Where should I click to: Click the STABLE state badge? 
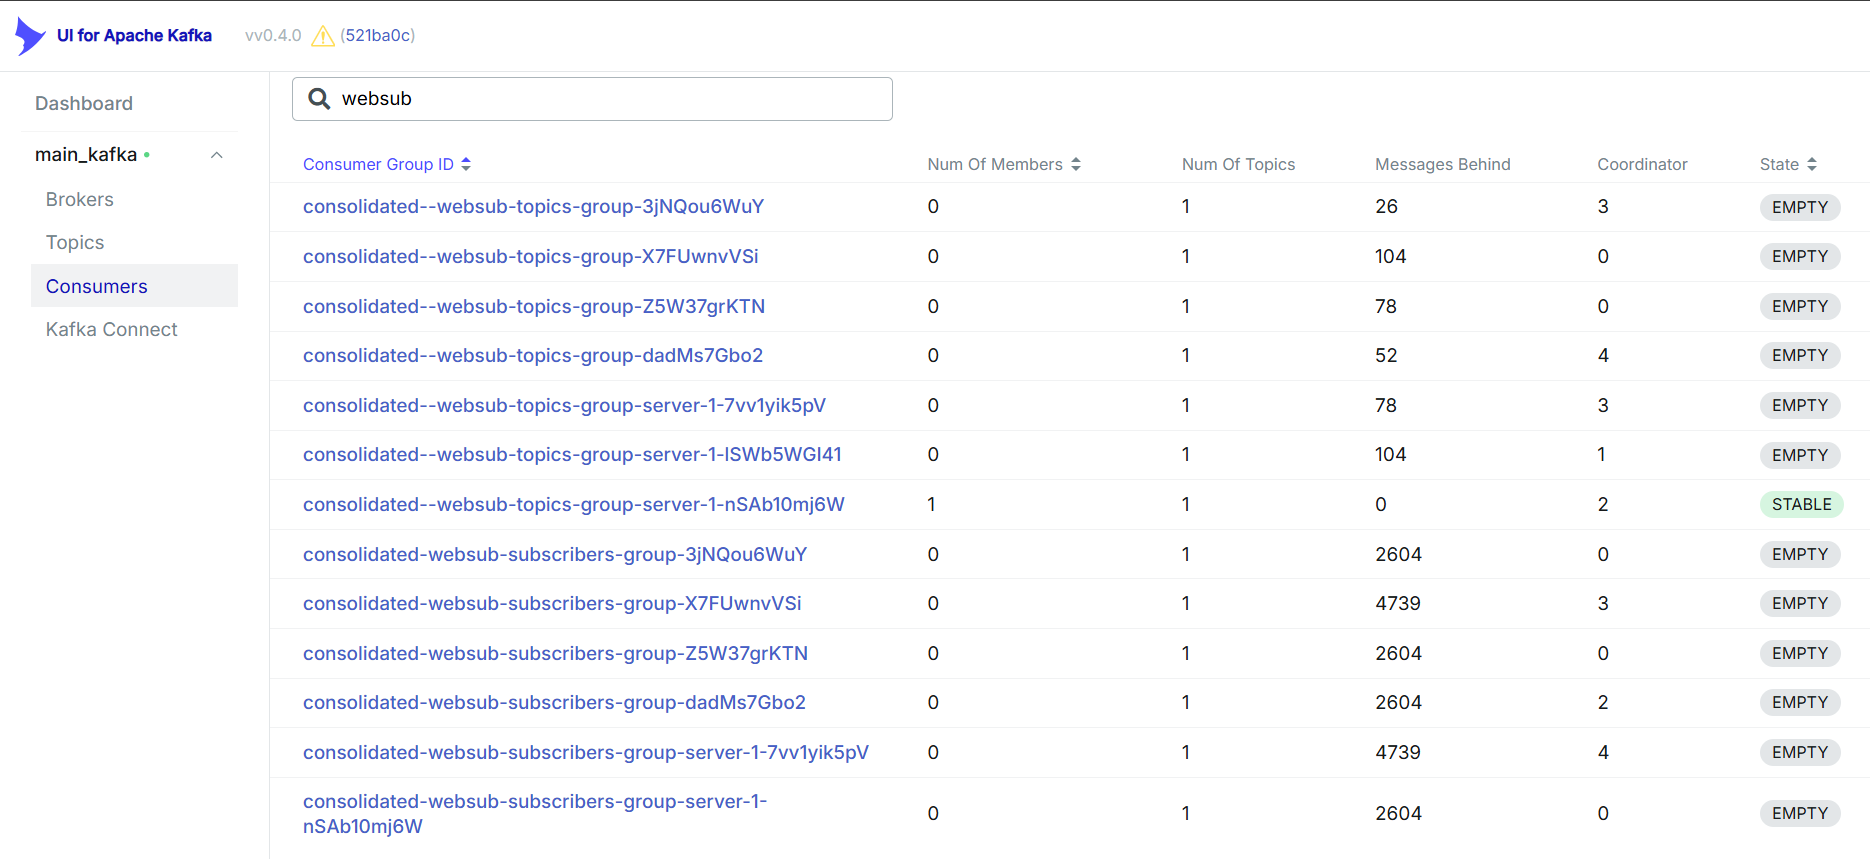pyautogui.click(x=1801, y=504)
